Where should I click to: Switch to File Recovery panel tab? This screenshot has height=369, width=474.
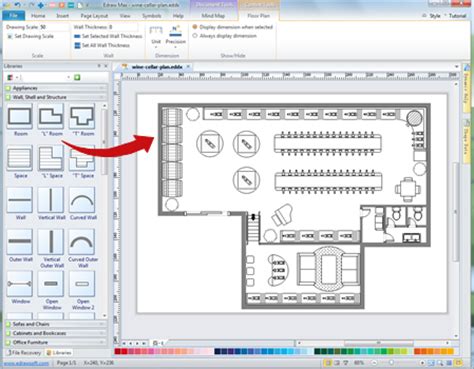pos(24,352)
